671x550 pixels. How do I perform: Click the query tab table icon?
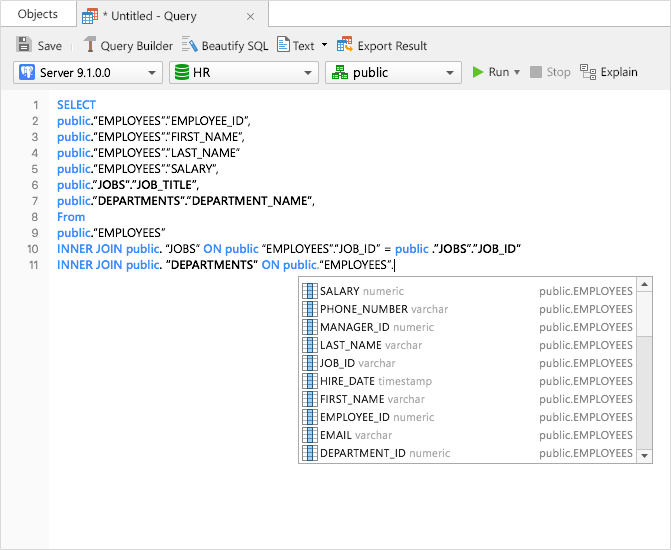90,16
